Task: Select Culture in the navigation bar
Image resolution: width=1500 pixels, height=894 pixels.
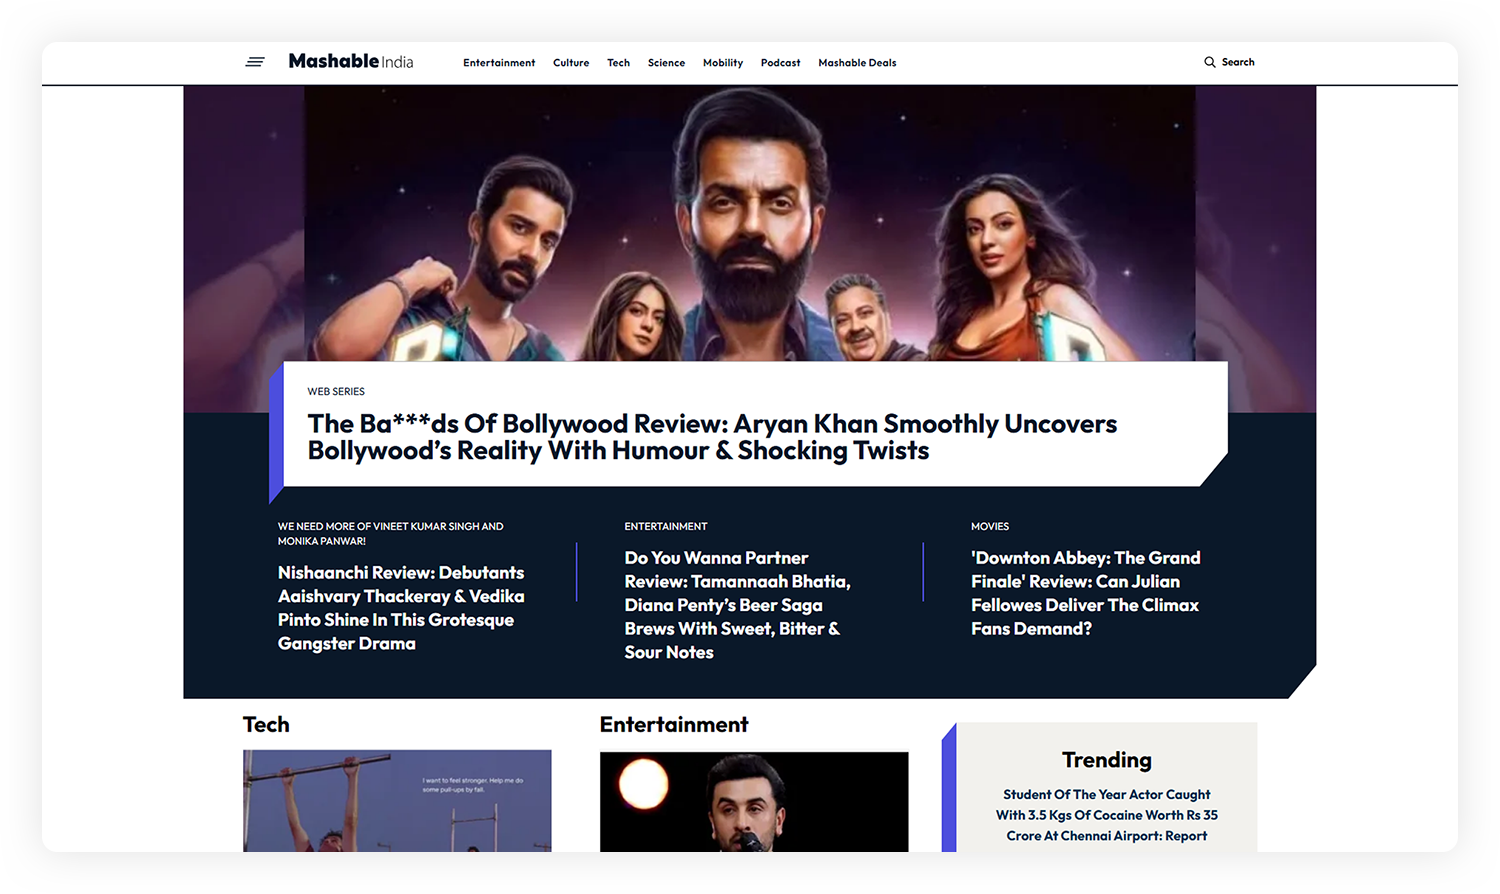Action: (571, 63)
